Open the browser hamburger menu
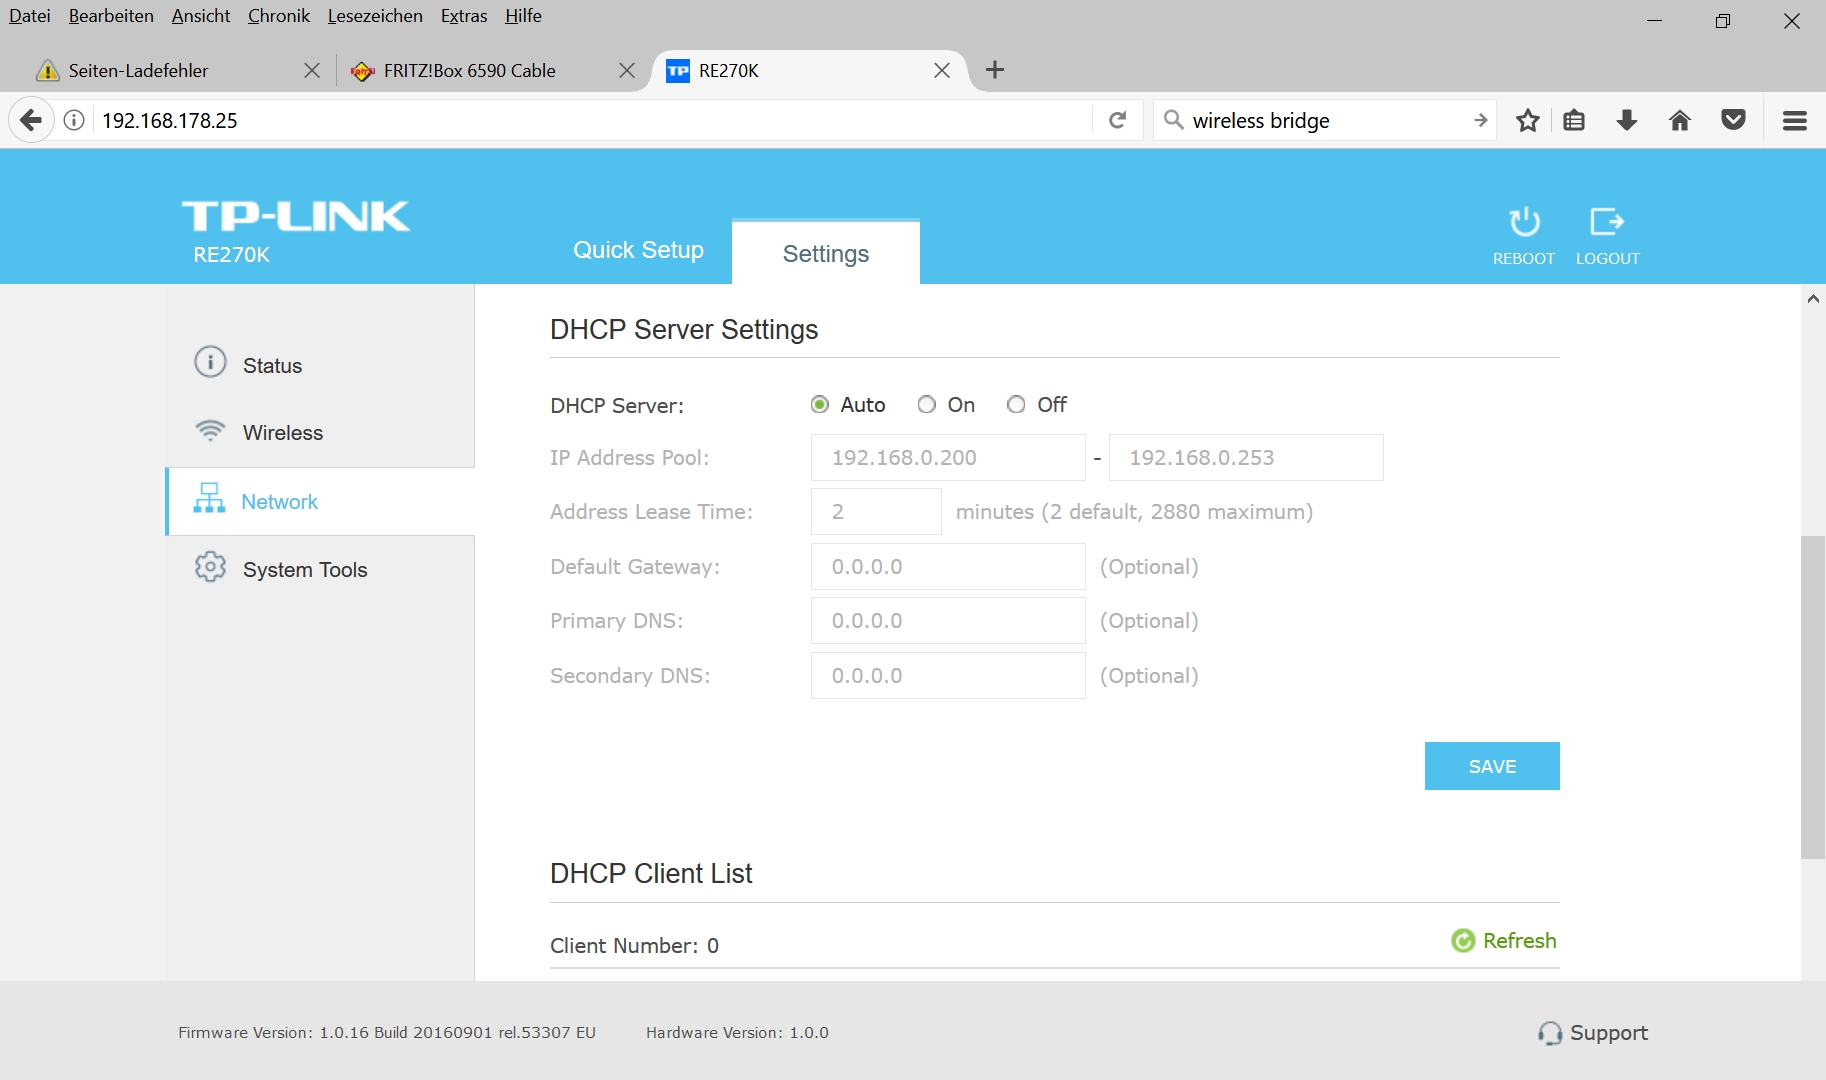 tap(1794, 121)
